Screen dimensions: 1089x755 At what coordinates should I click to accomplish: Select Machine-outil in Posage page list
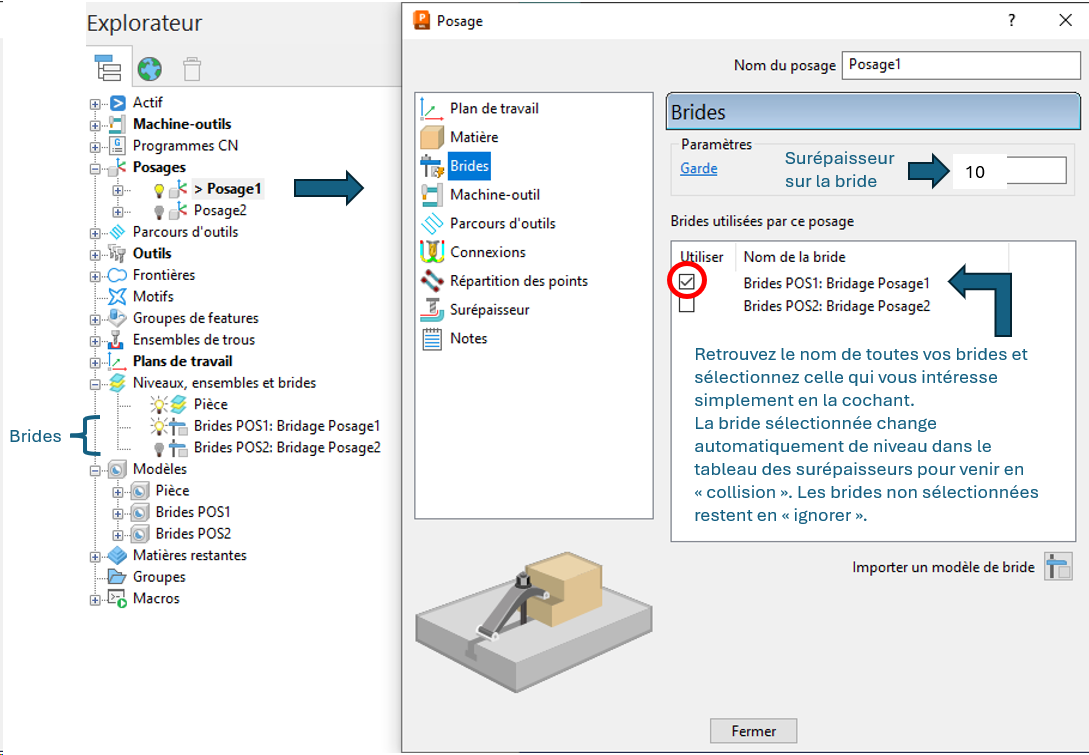[x=494, y=194]
